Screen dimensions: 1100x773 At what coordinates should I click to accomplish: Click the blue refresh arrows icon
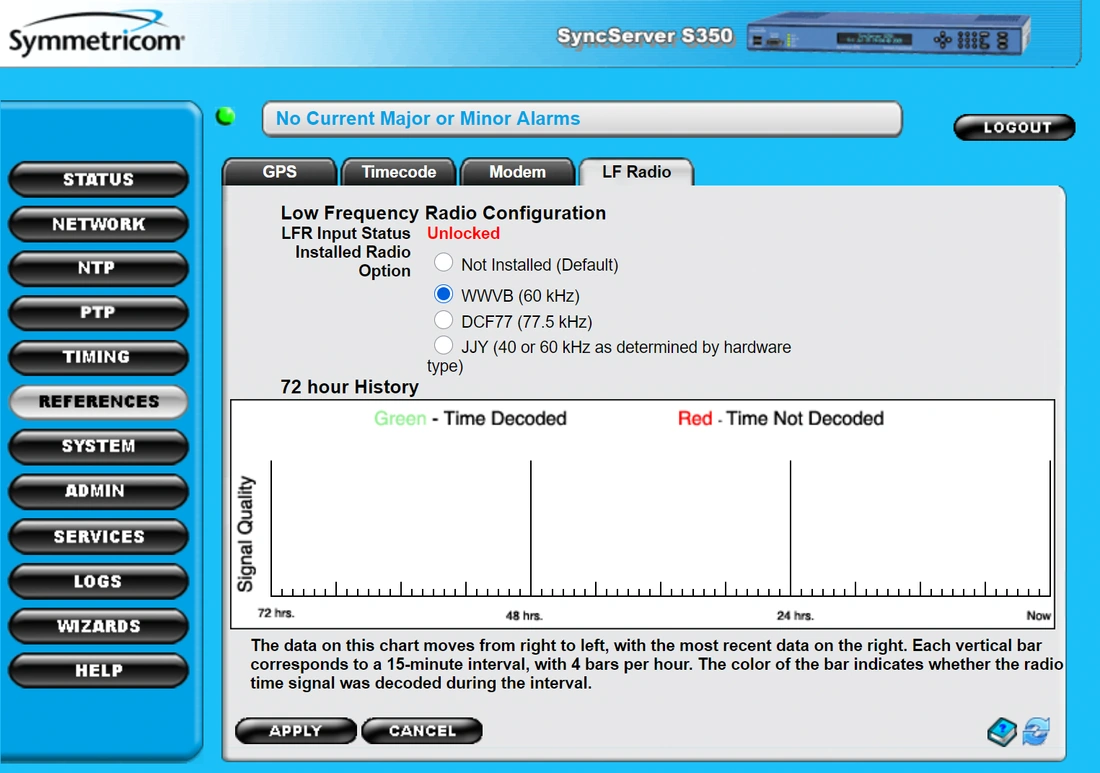click(1036, 732)
